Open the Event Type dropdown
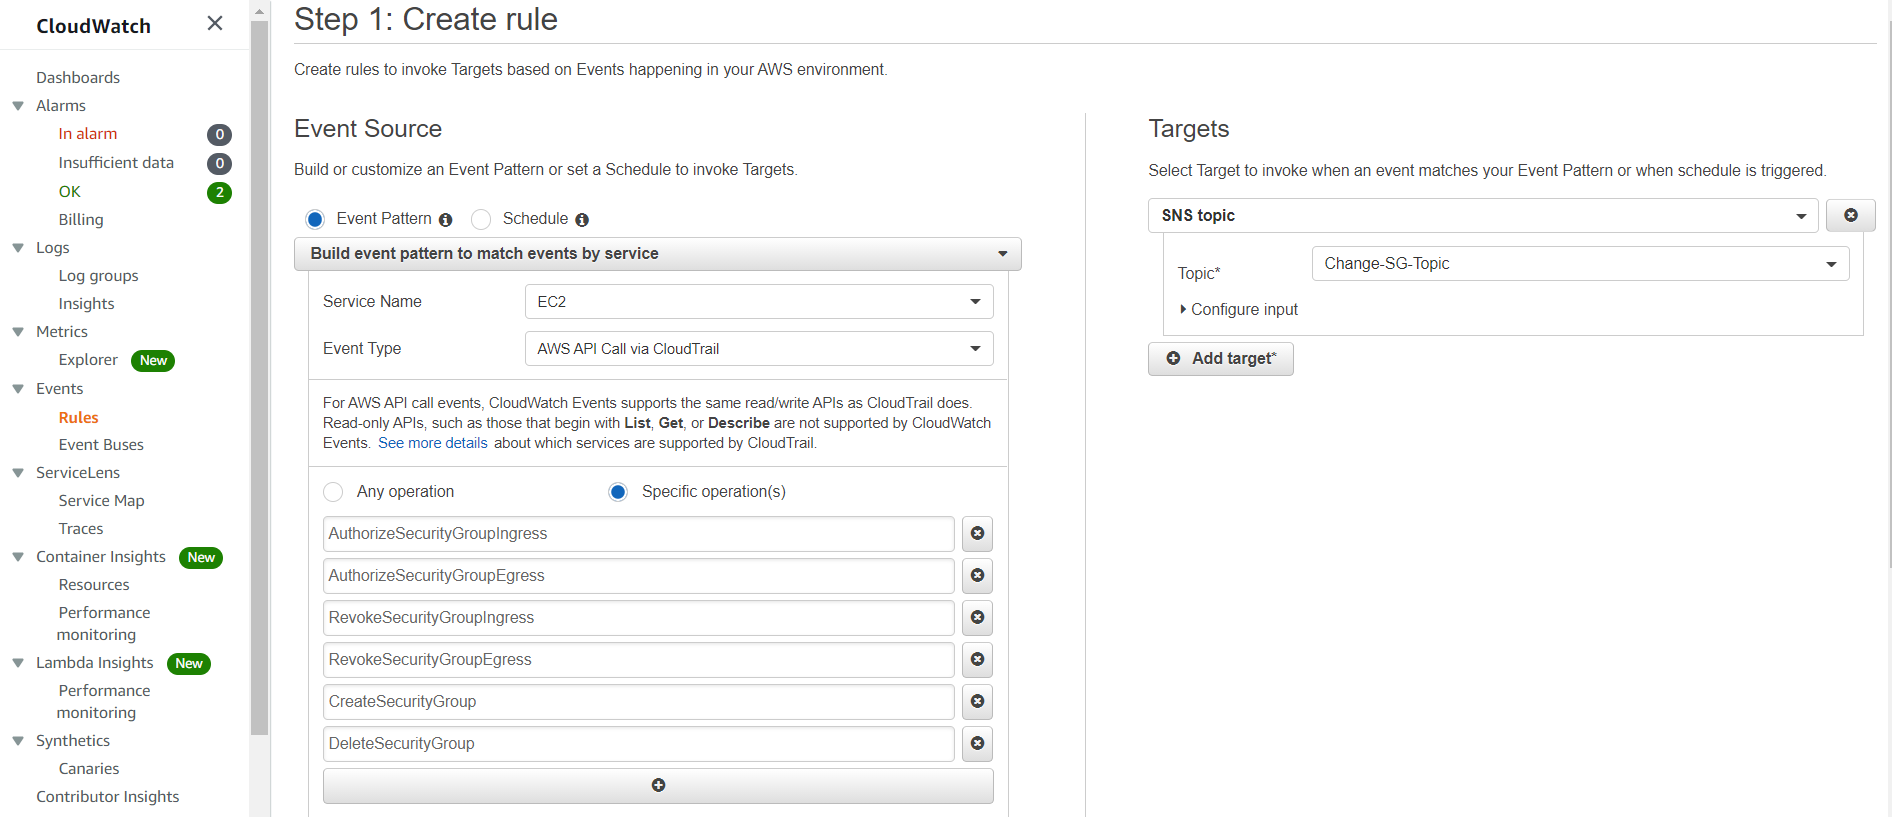 [x=759, y=349]
